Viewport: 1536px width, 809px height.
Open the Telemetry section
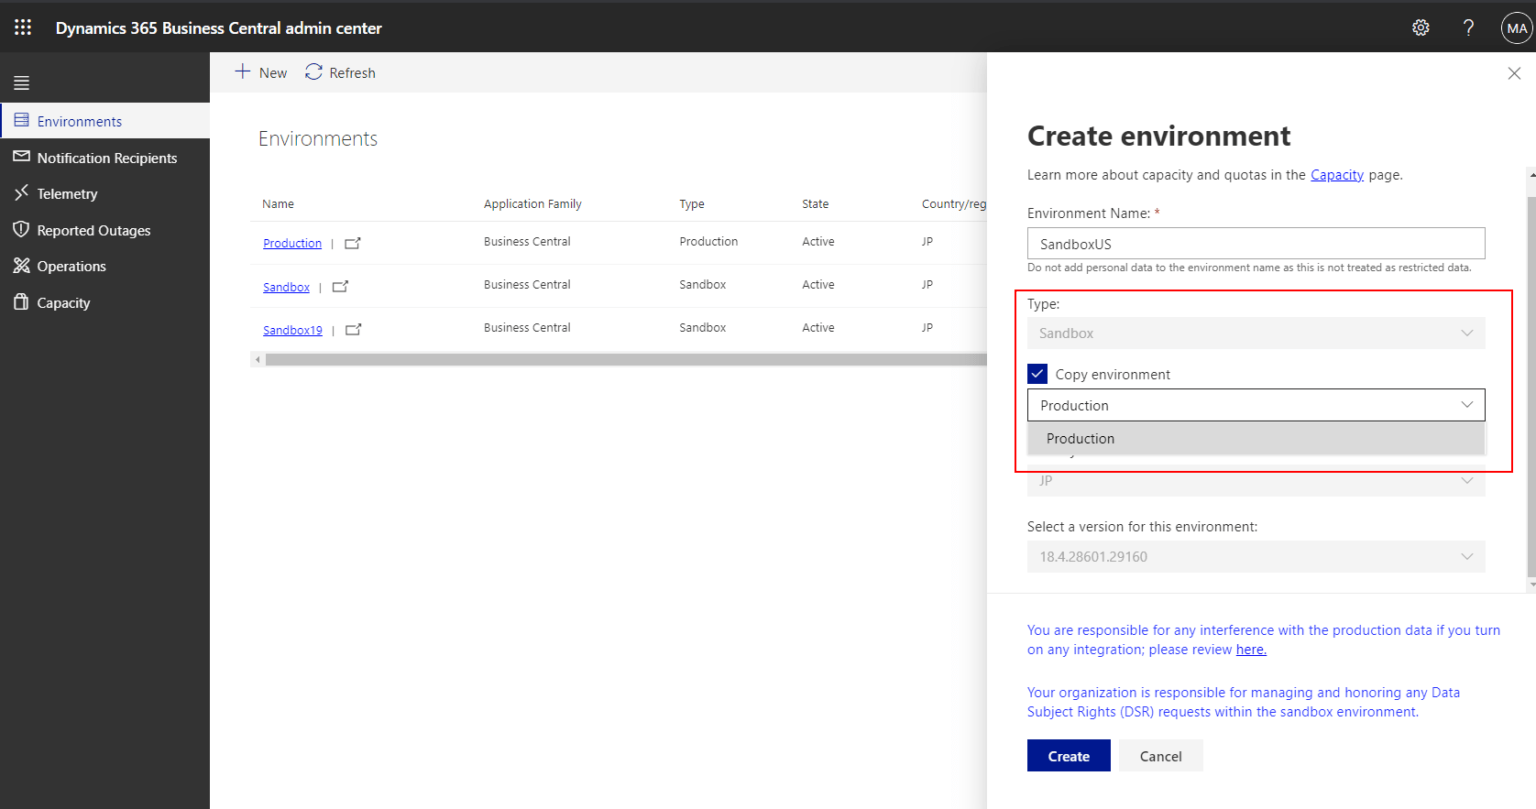click(75, 193)
